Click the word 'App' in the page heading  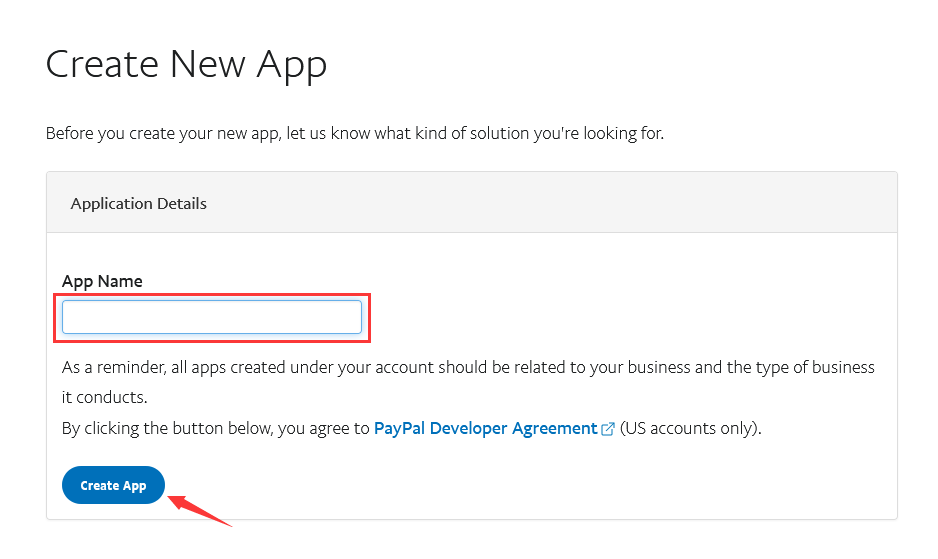pyautogui.click(x=292, y=65)
